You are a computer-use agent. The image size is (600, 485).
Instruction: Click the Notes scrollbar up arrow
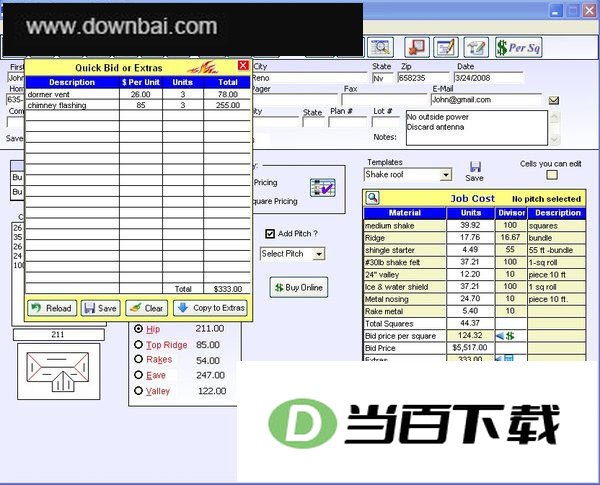pos(554,116)
